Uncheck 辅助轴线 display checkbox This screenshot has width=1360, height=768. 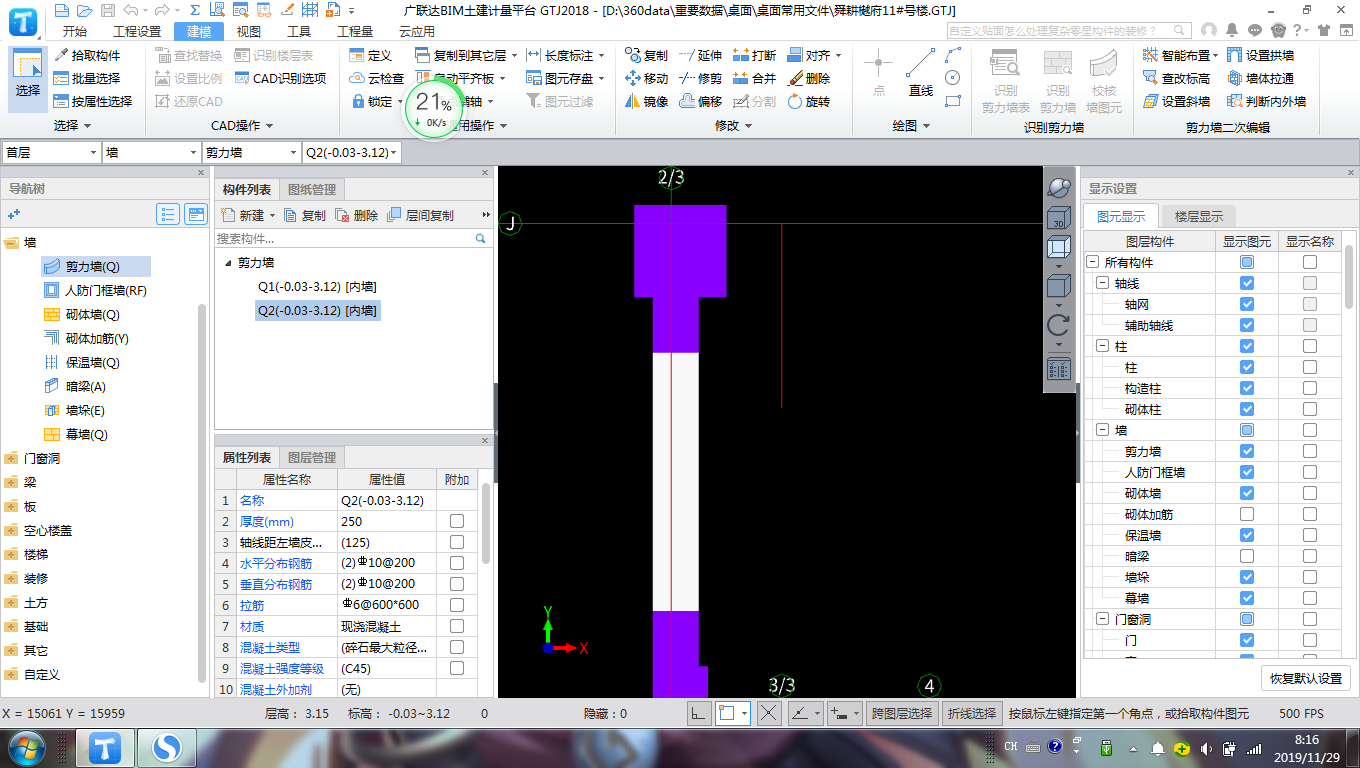(1247, 325)
